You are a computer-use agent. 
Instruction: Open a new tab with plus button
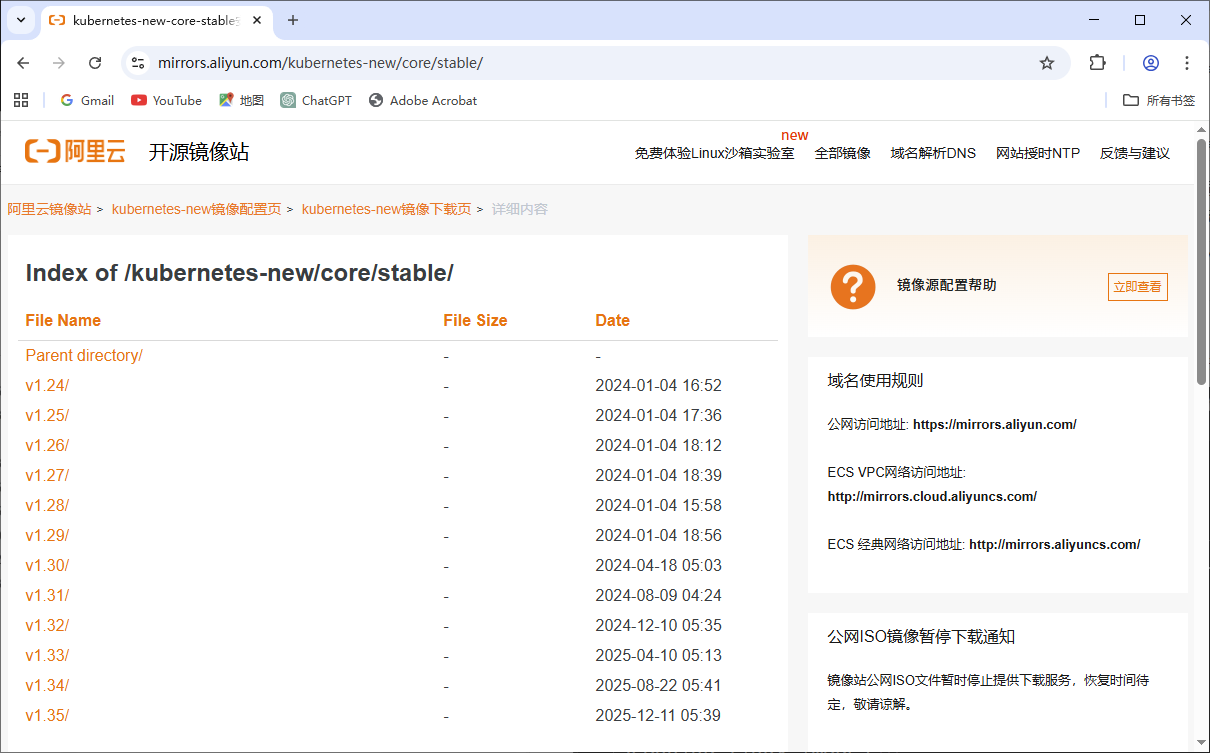tap(293, 20)
